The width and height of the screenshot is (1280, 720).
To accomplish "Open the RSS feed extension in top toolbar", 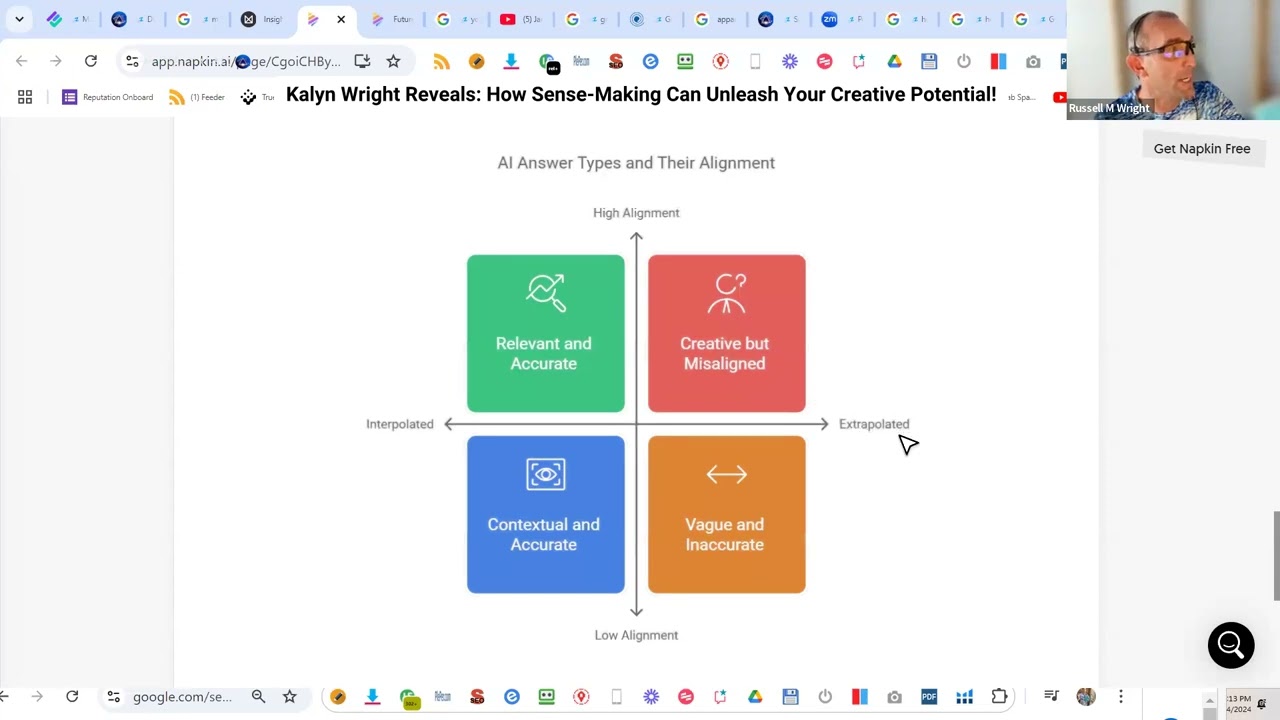I will 441,62.
